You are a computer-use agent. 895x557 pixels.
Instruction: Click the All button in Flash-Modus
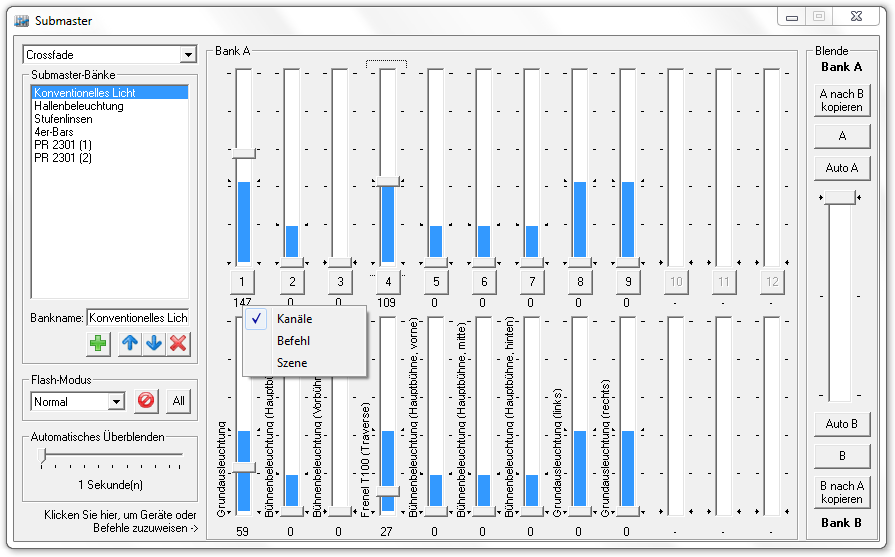pyautogui.click(x=177, y=401)
